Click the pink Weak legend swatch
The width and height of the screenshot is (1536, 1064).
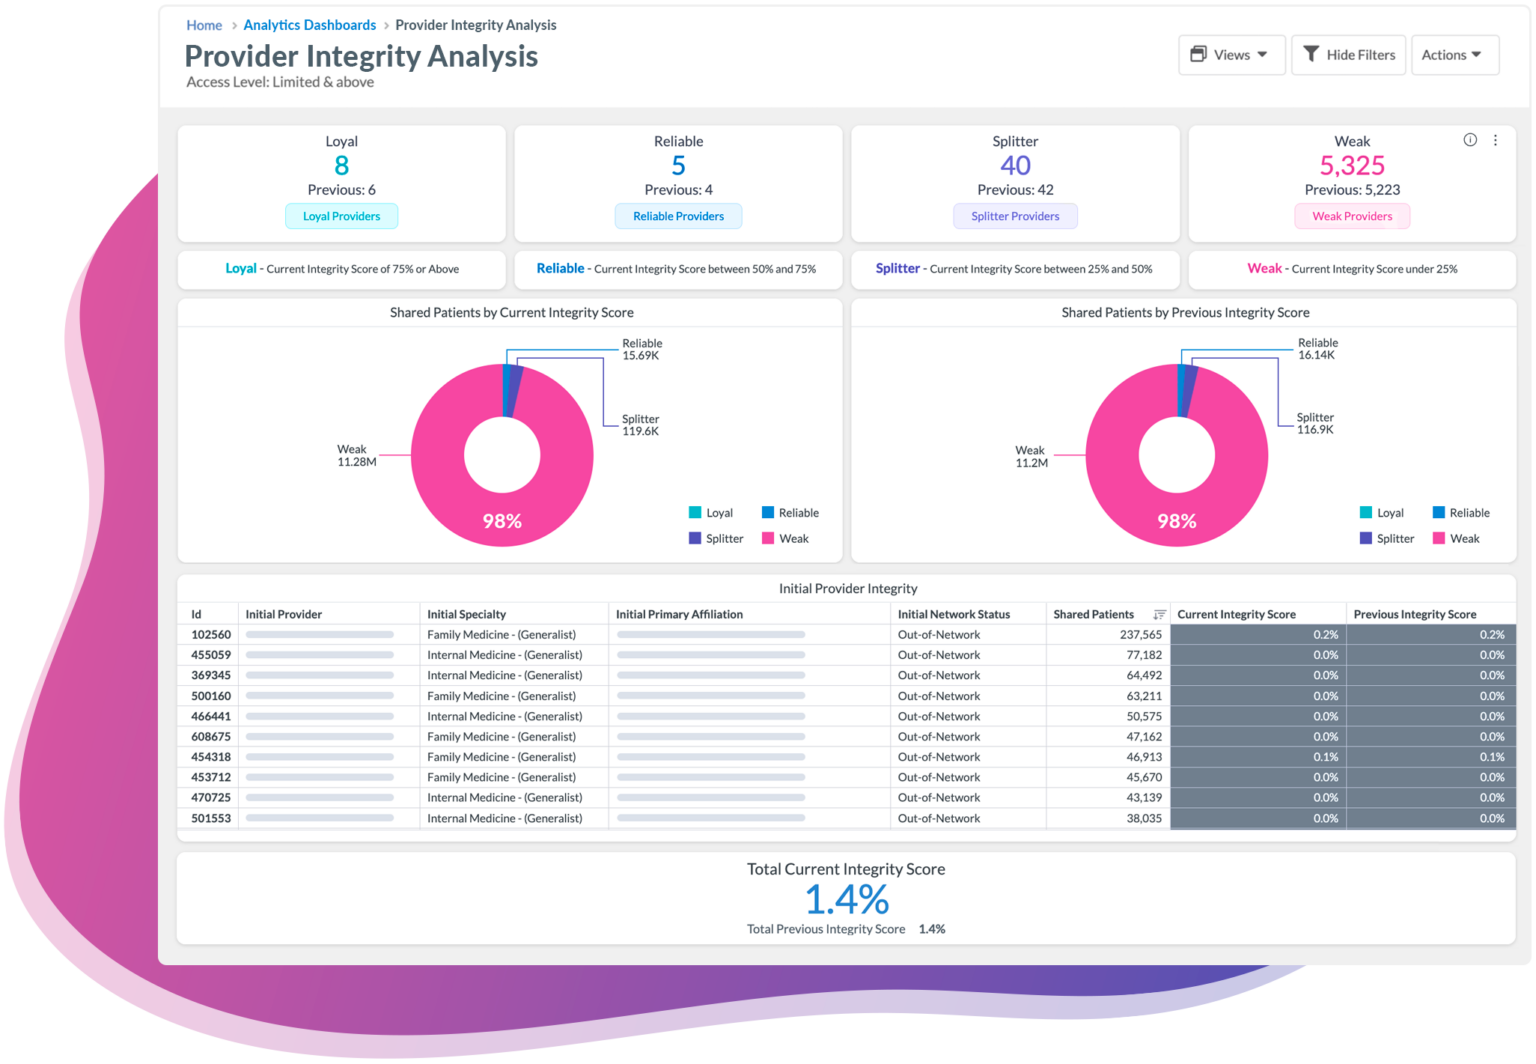tap(767, 538)
